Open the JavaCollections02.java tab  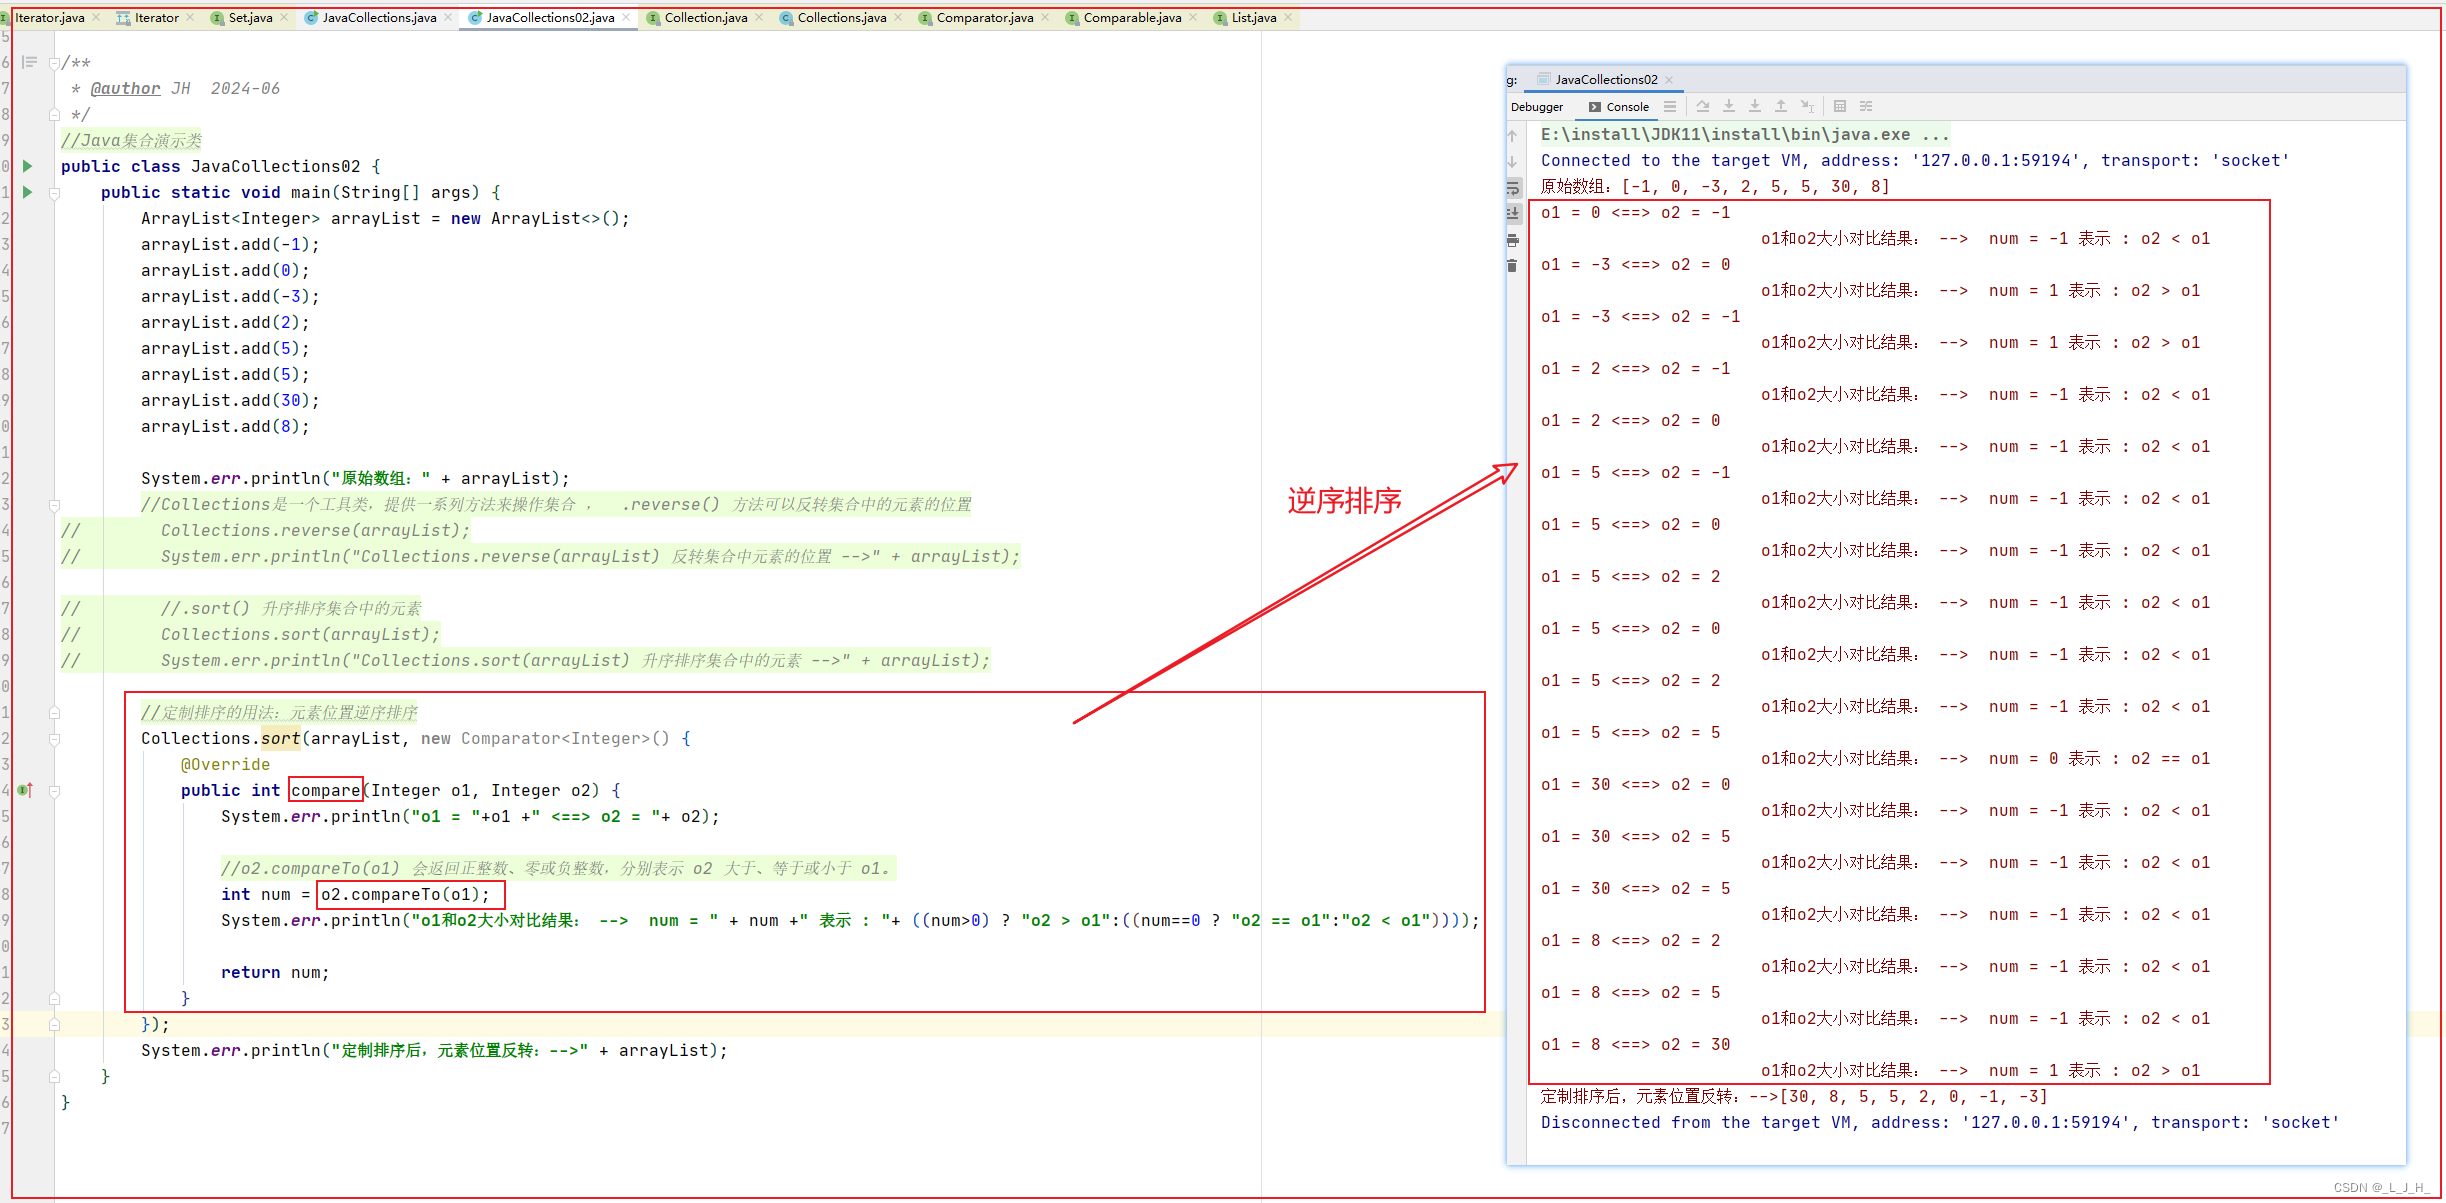[x=557, y=14]
